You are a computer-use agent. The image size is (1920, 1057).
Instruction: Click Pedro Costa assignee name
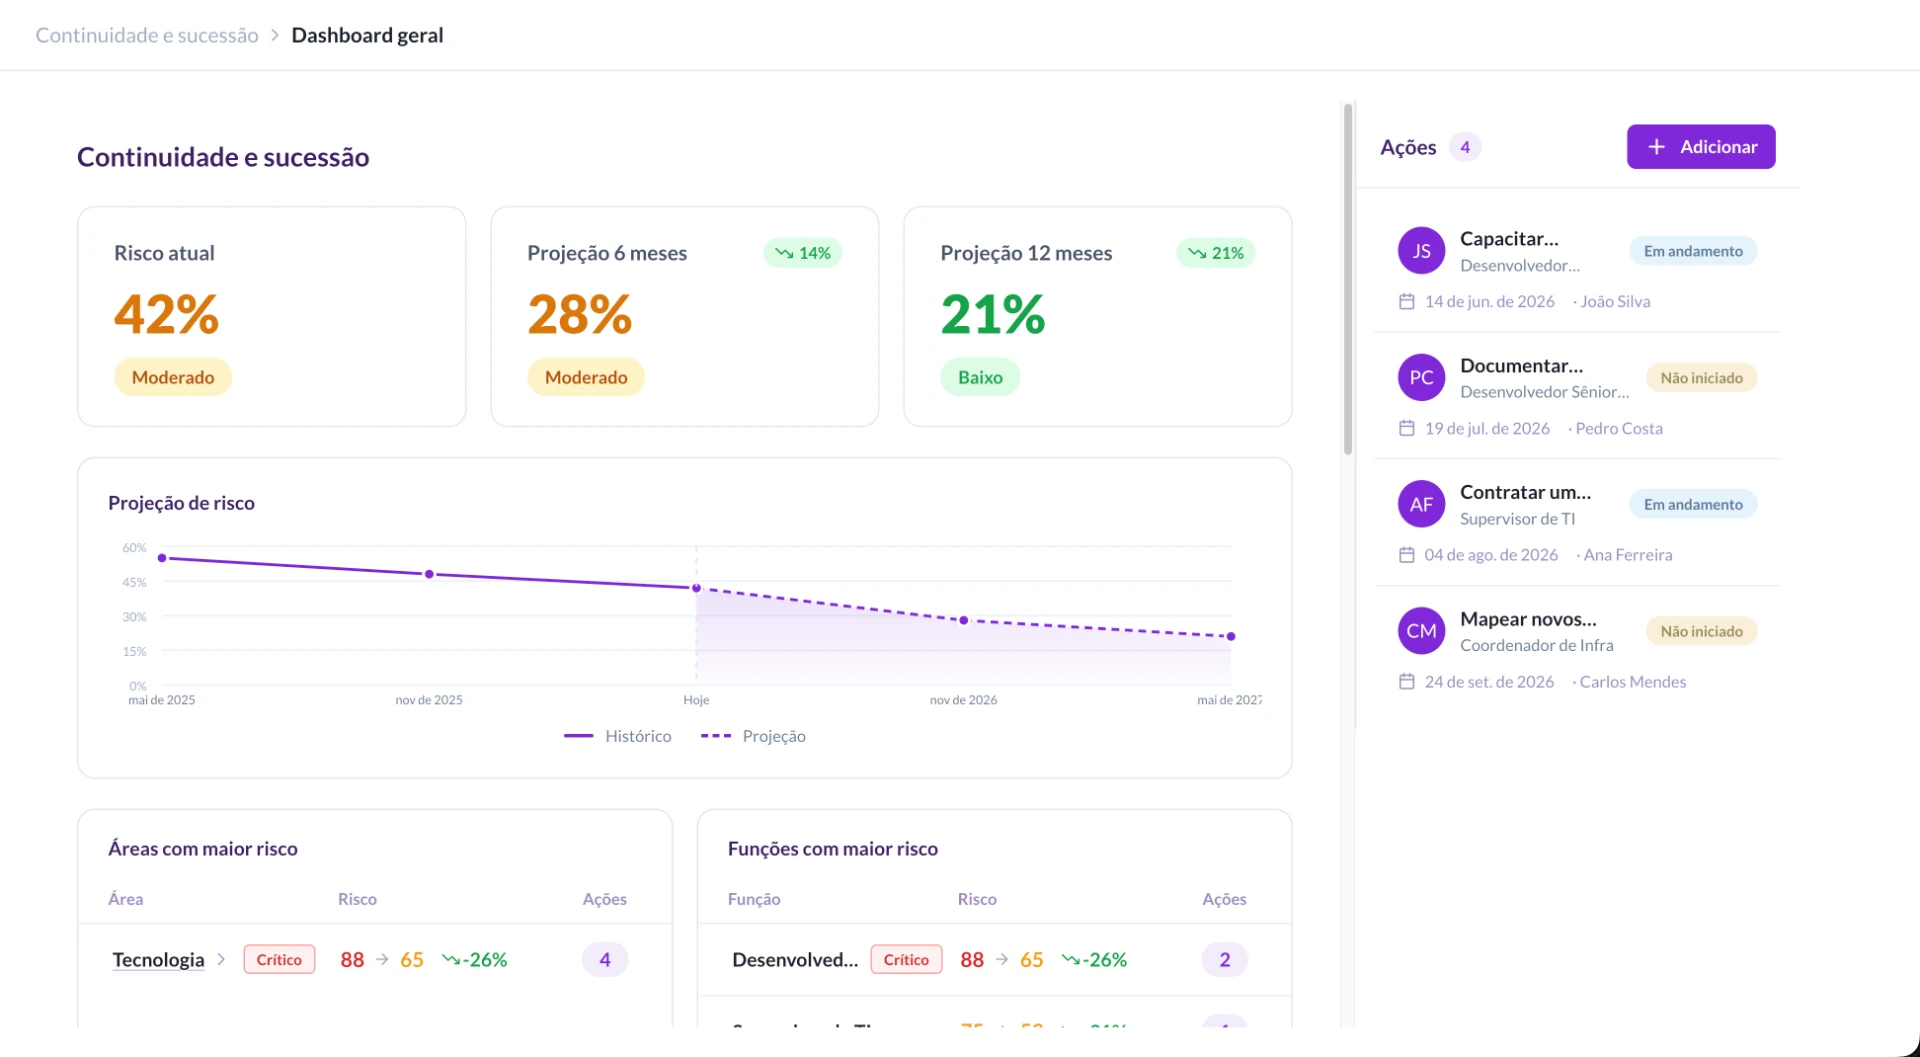(1619, 428)
